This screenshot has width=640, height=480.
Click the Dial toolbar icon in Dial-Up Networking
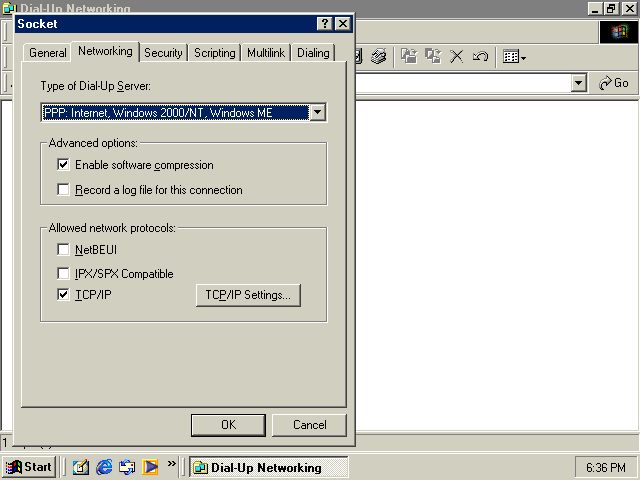click(379, 56)
